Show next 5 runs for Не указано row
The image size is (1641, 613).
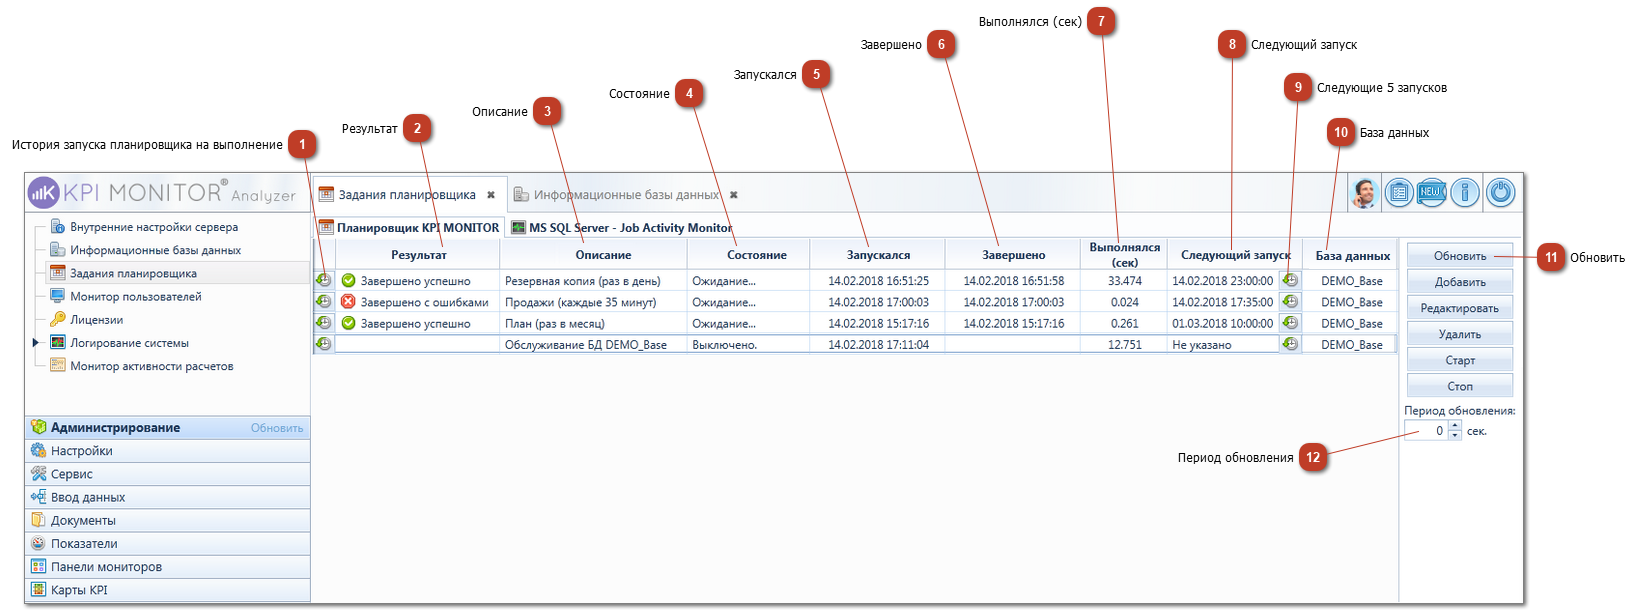(x=1290, y=343)
